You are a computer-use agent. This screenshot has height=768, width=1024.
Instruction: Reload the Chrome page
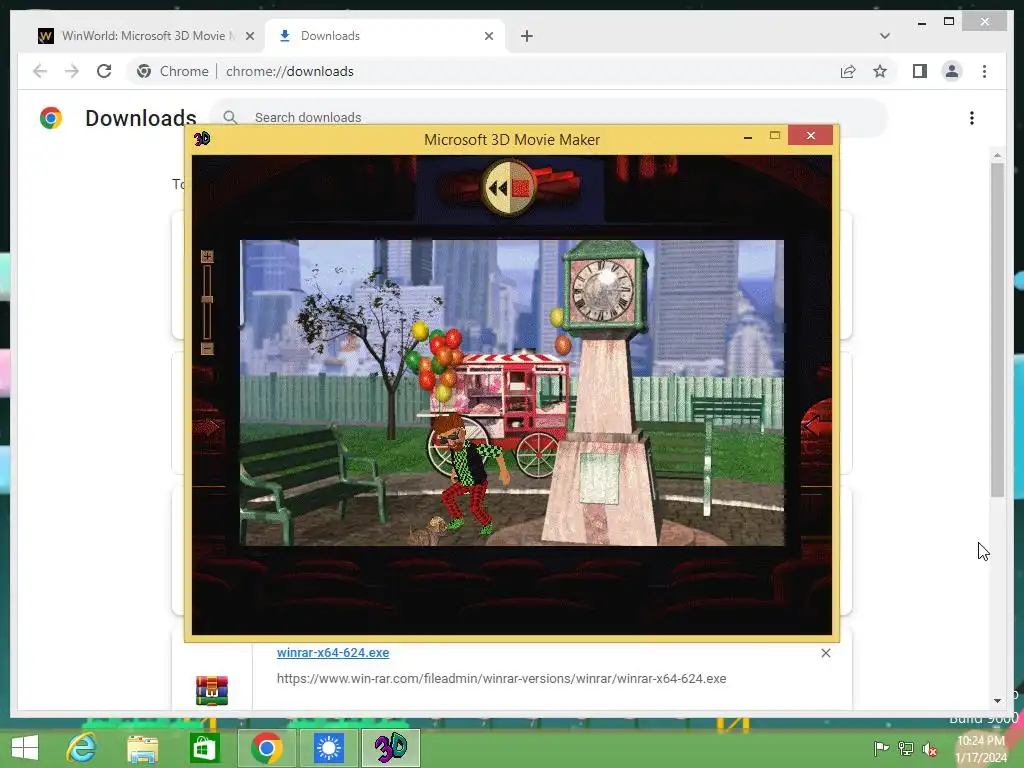pos(104,71)
